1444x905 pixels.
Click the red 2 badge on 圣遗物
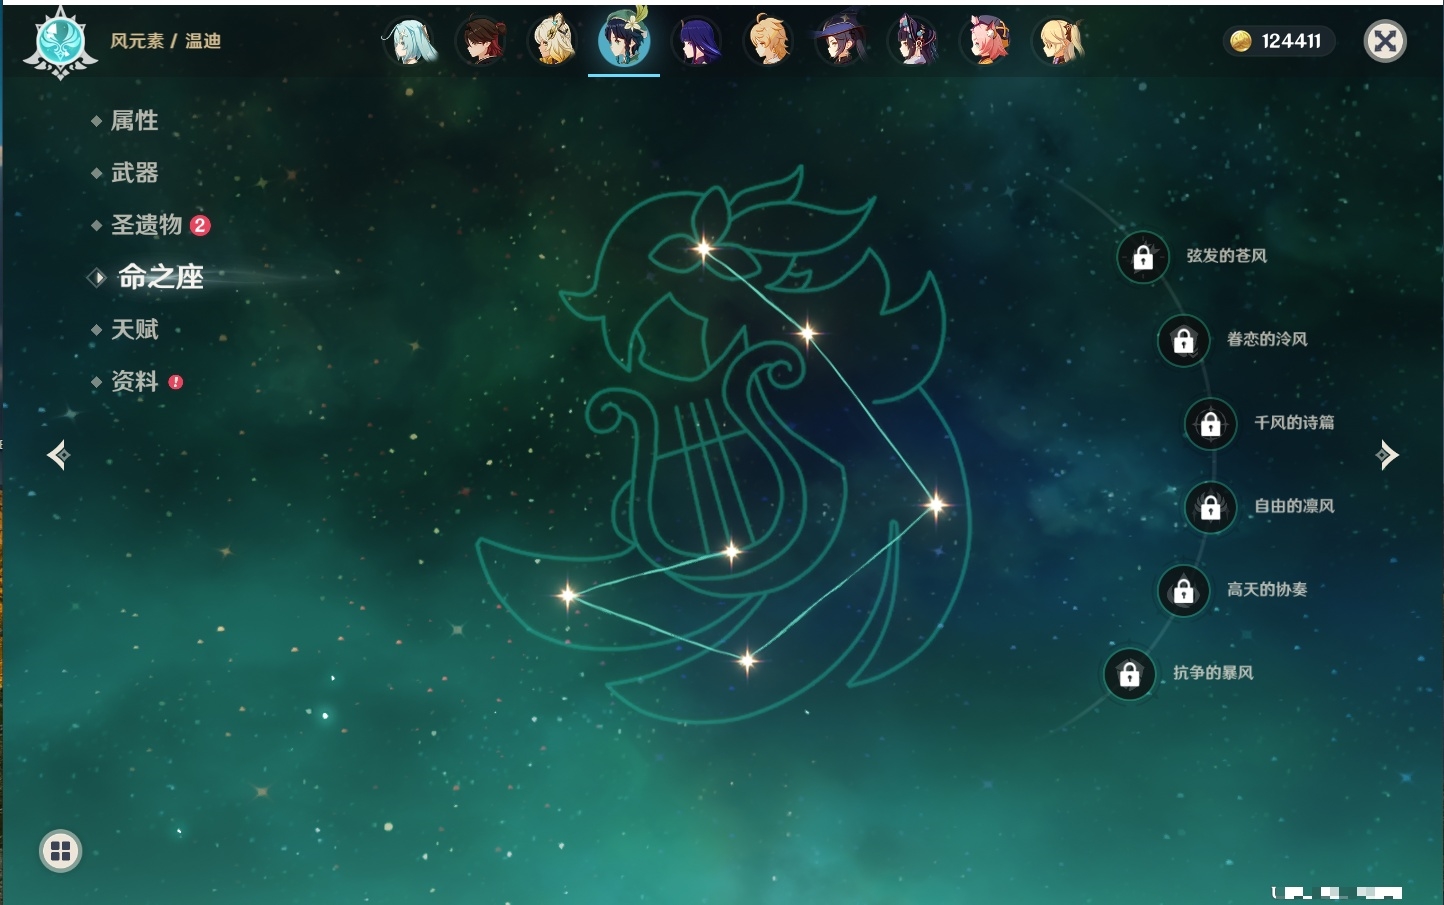200,225
